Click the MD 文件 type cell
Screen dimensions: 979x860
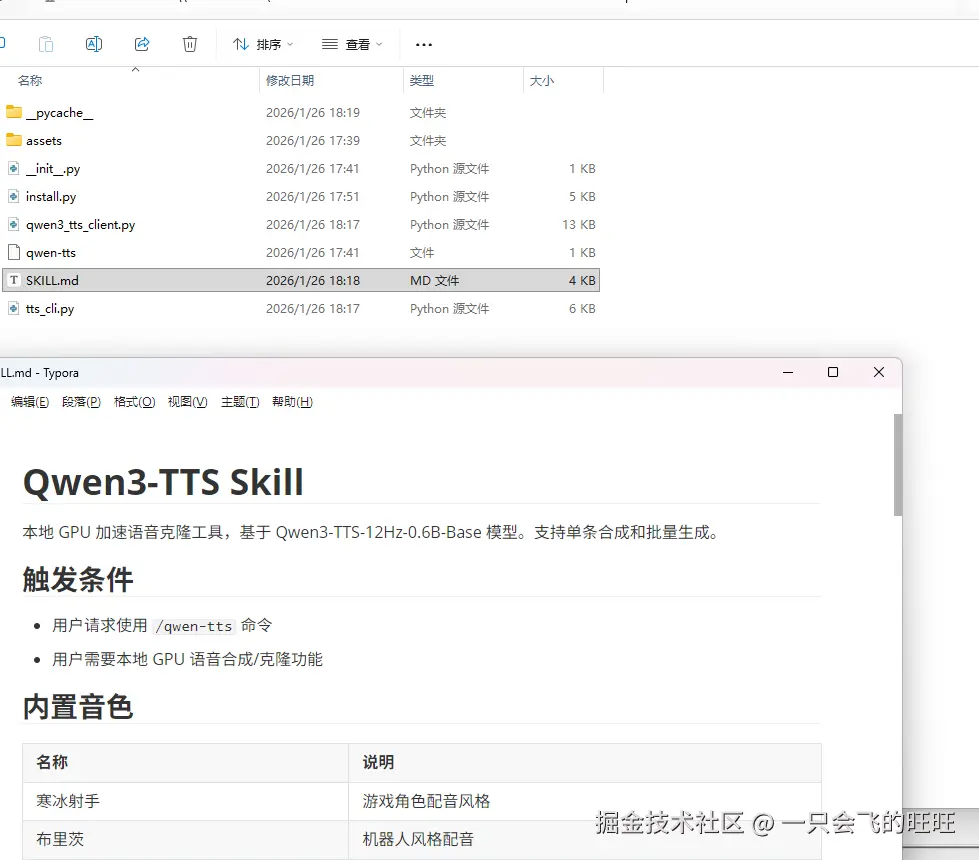point(435,280)
